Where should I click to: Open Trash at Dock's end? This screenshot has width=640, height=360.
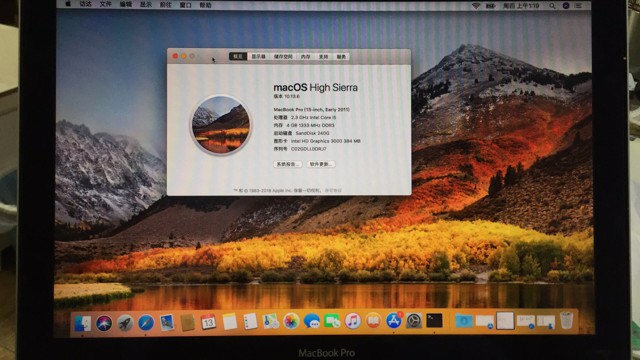click(567, 320)
